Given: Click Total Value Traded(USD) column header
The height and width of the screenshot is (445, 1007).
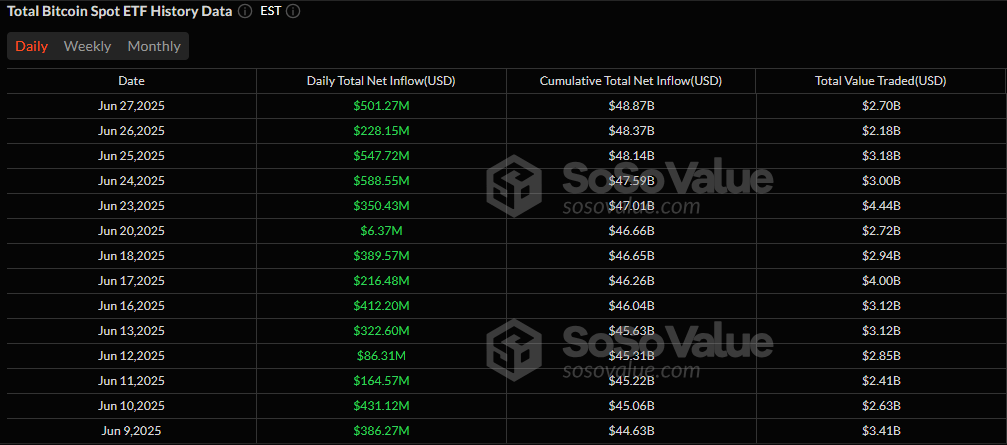Looking at the screenshot, I should (881, 81).
